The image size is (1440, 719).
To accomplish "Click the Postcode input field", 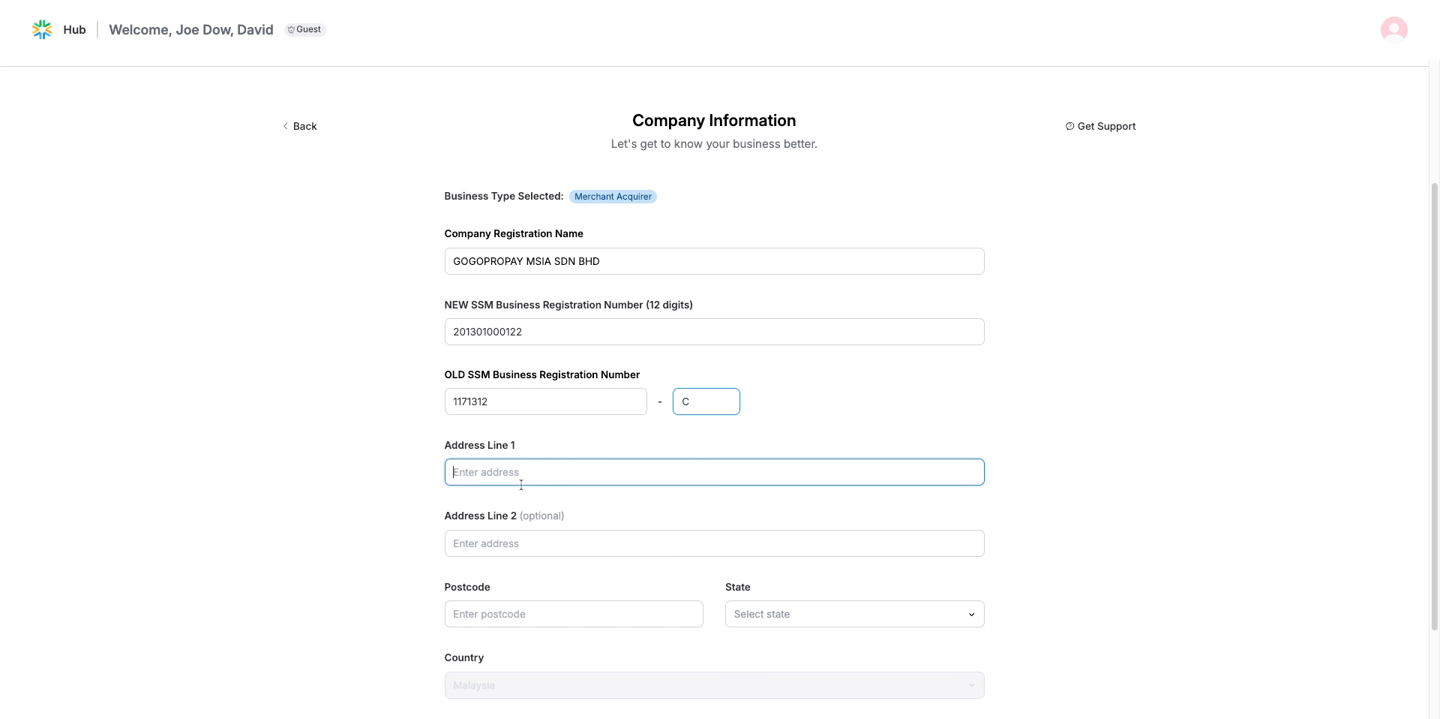I will tap(573, 614).
